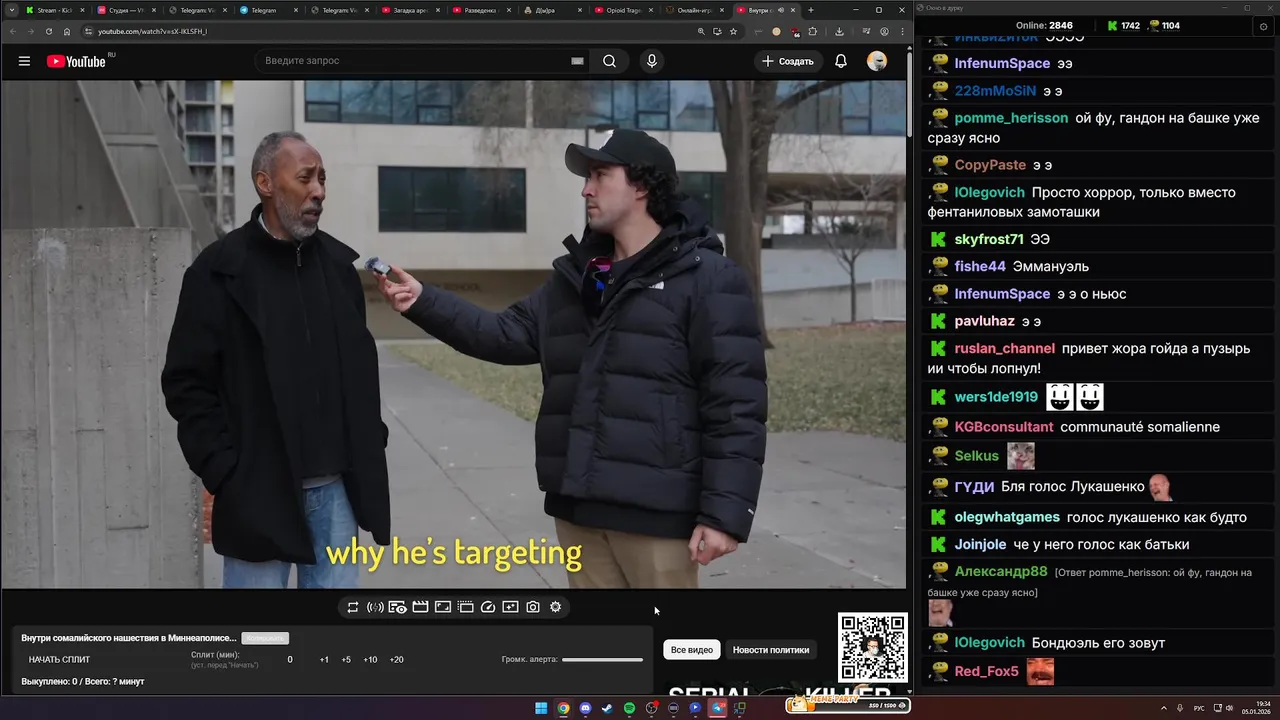Click the video player frame
The height and width of the screenshot is (720, 1280).
[x=454, y=334]
